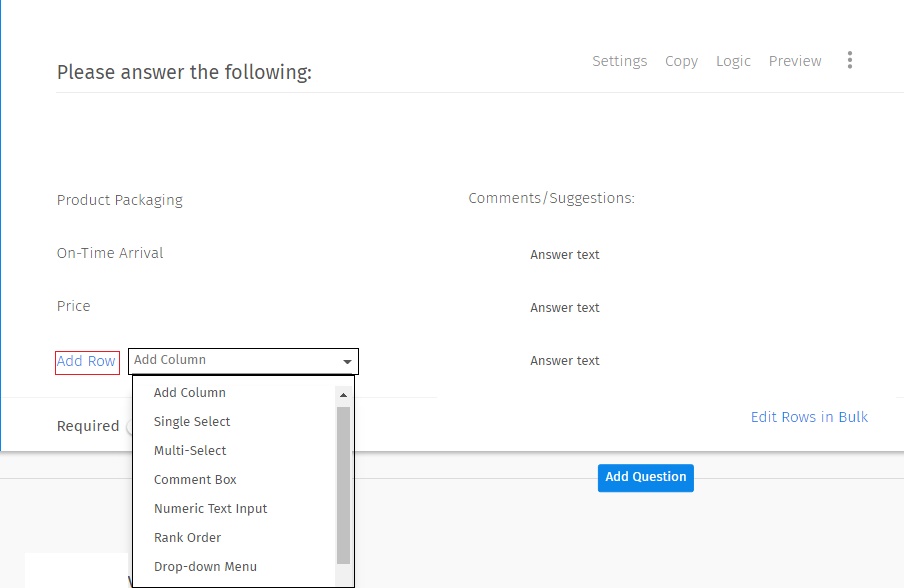This screenshot has width=904, height=588.
Task: Select the Multi-Select column type
Action: click(x=190, y=450)
